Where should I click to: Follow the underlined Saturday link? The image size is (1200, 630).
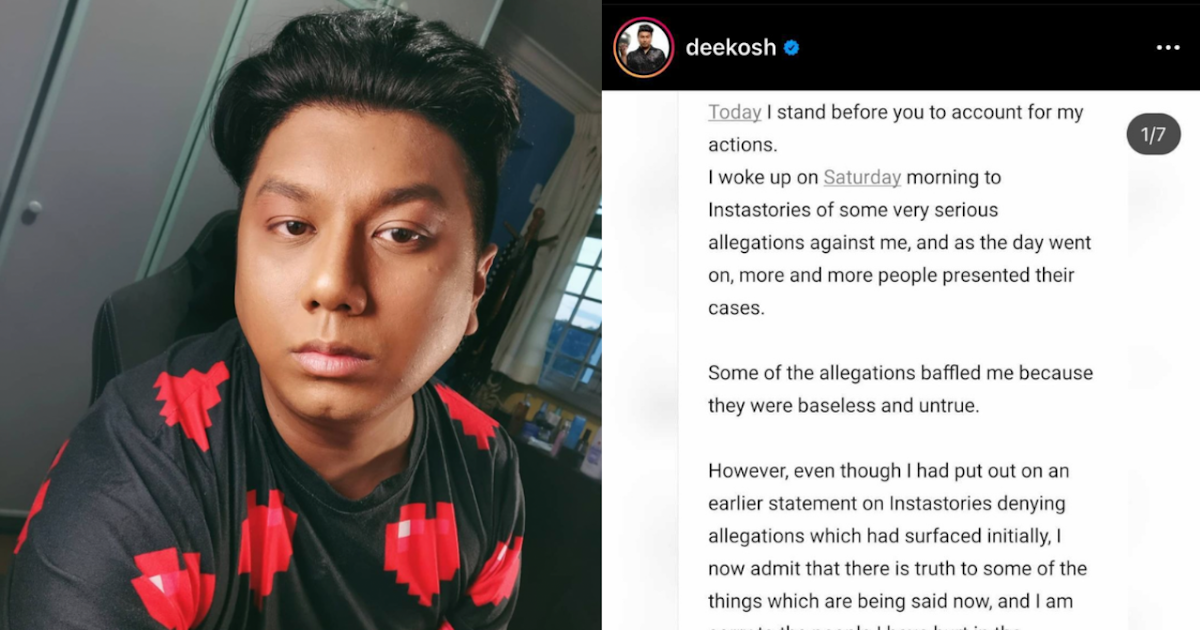tap(862, 177)
